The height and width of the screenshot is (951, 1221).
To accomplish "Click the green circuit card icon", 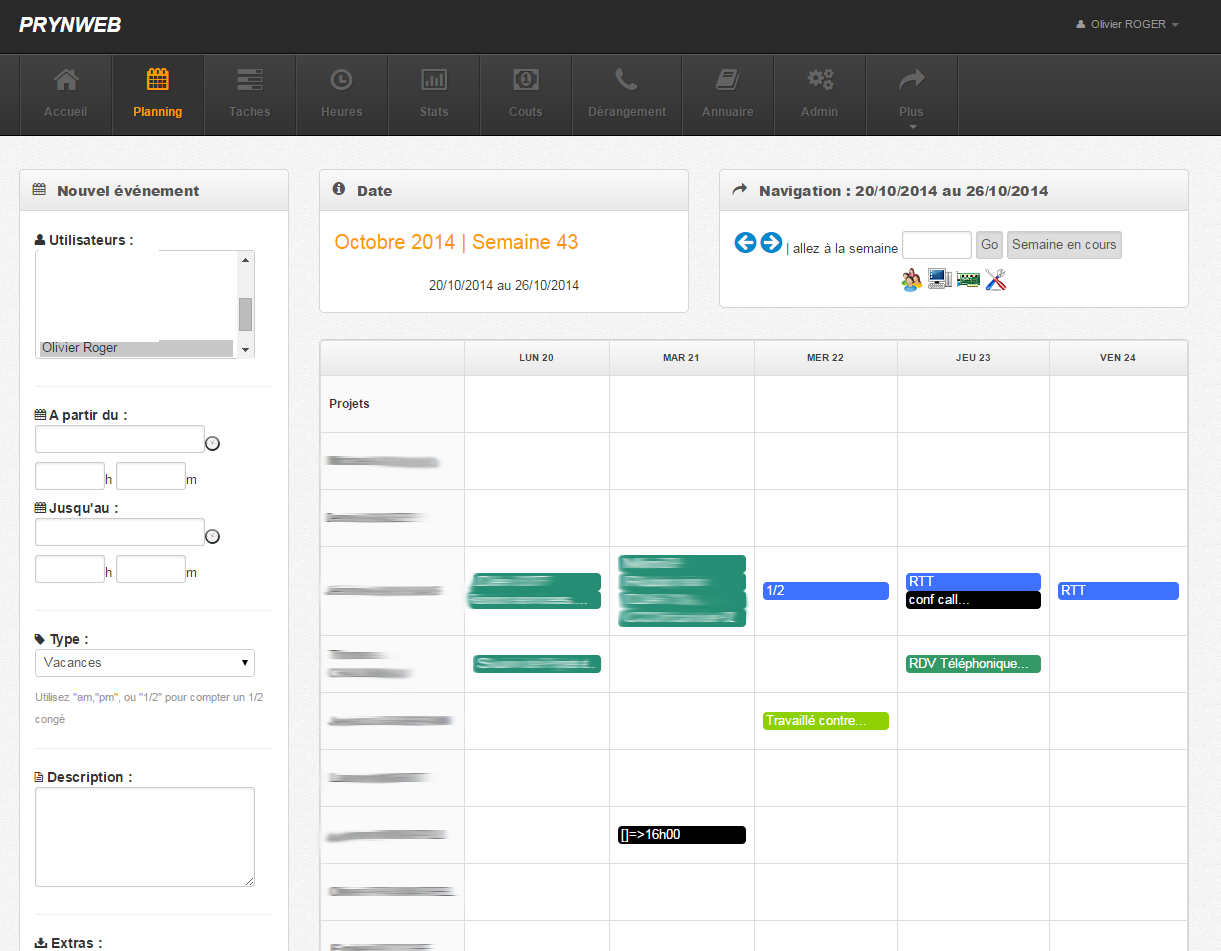I will coord(967,280).
